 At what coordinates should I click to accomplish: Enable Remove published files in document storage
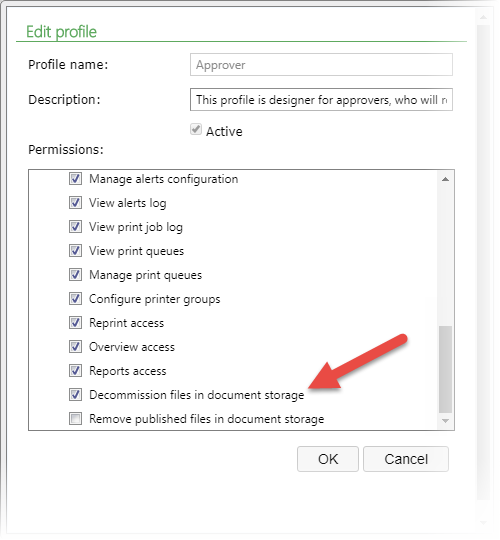(x=75, y=419)
